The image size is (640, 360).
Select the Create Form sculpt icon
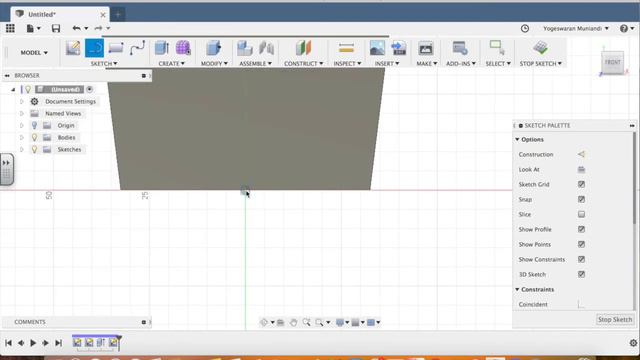click(183, 48)
